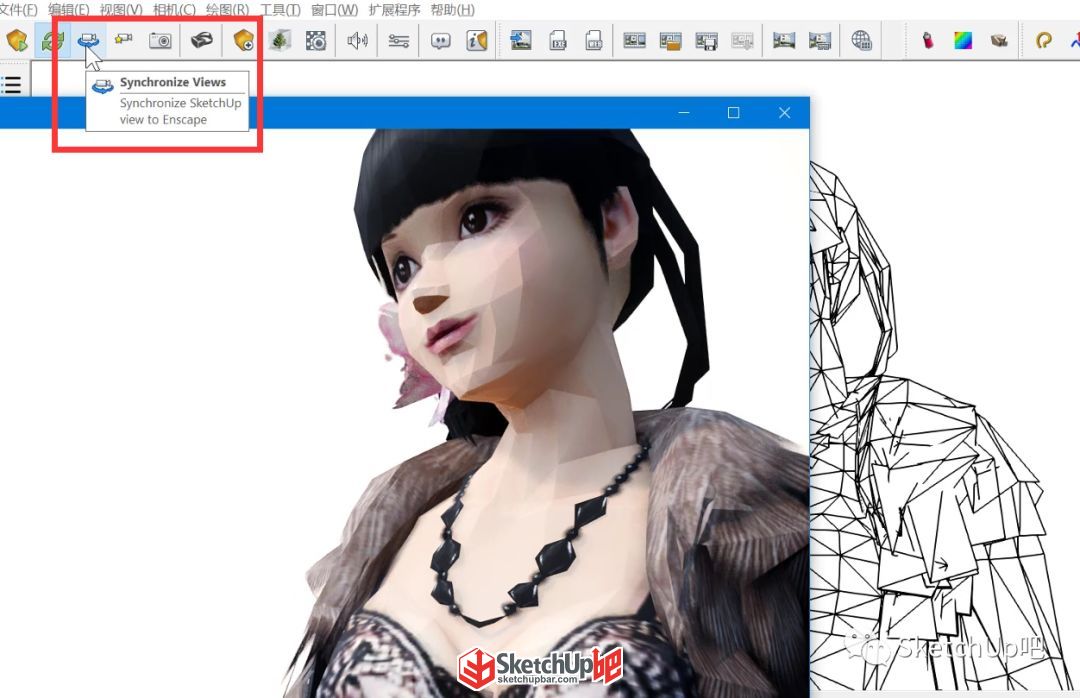Open the 编辑(E) menu

coord(68,10)
